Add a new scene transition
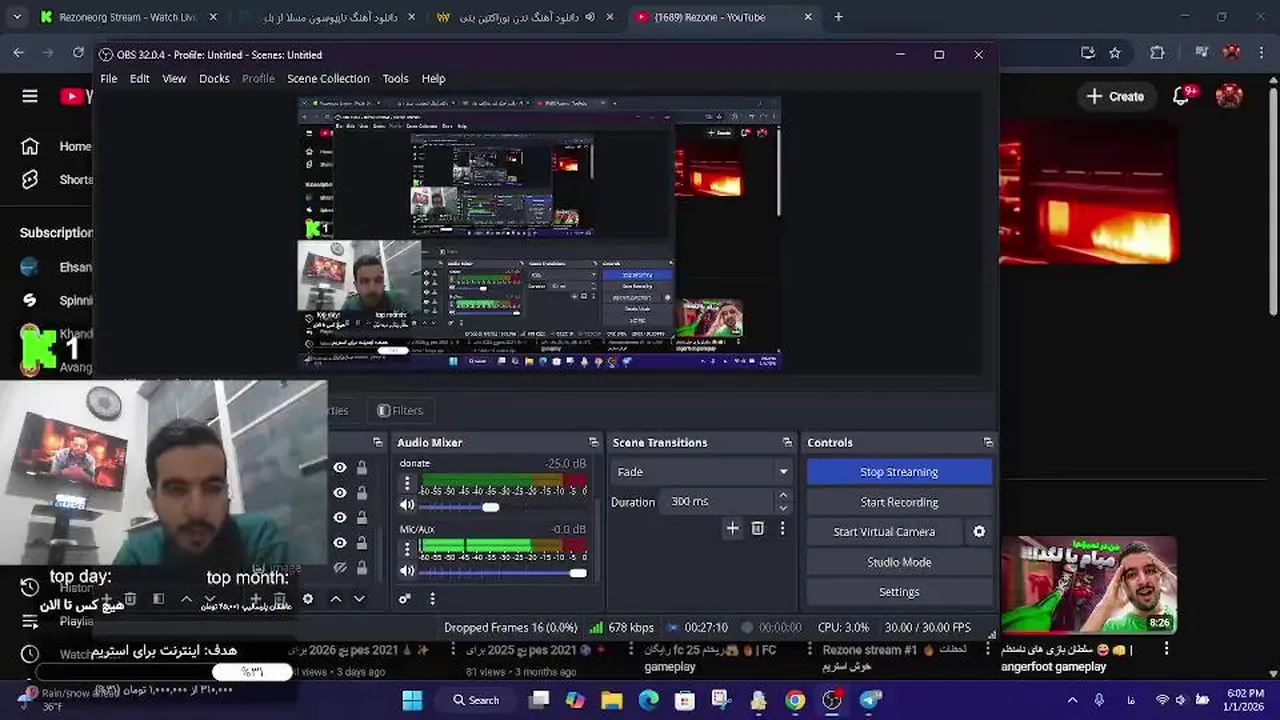 tap(732, 528)
